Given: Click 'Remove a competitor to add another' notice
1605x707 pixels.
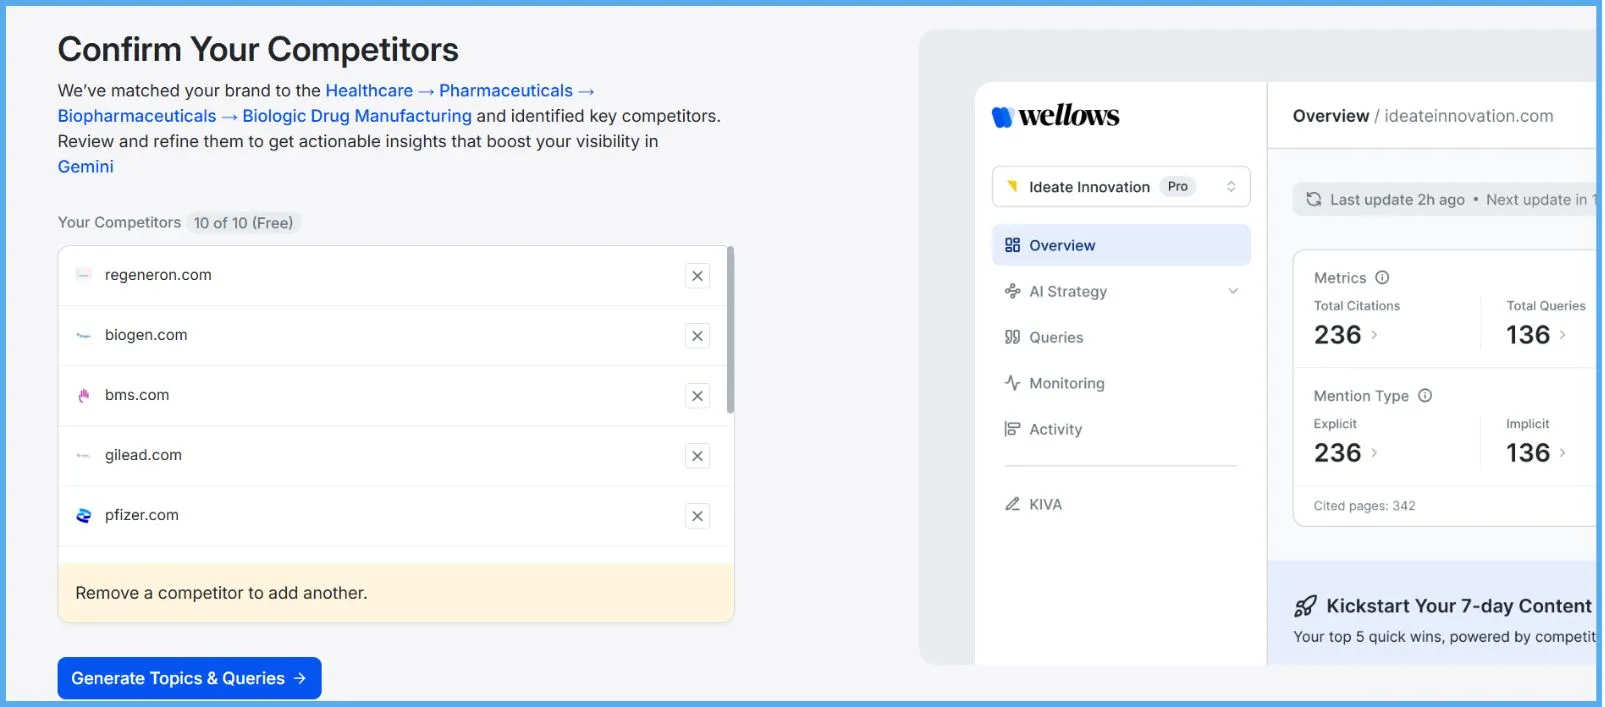Looking at the screenshot, I should click(396, 593).
